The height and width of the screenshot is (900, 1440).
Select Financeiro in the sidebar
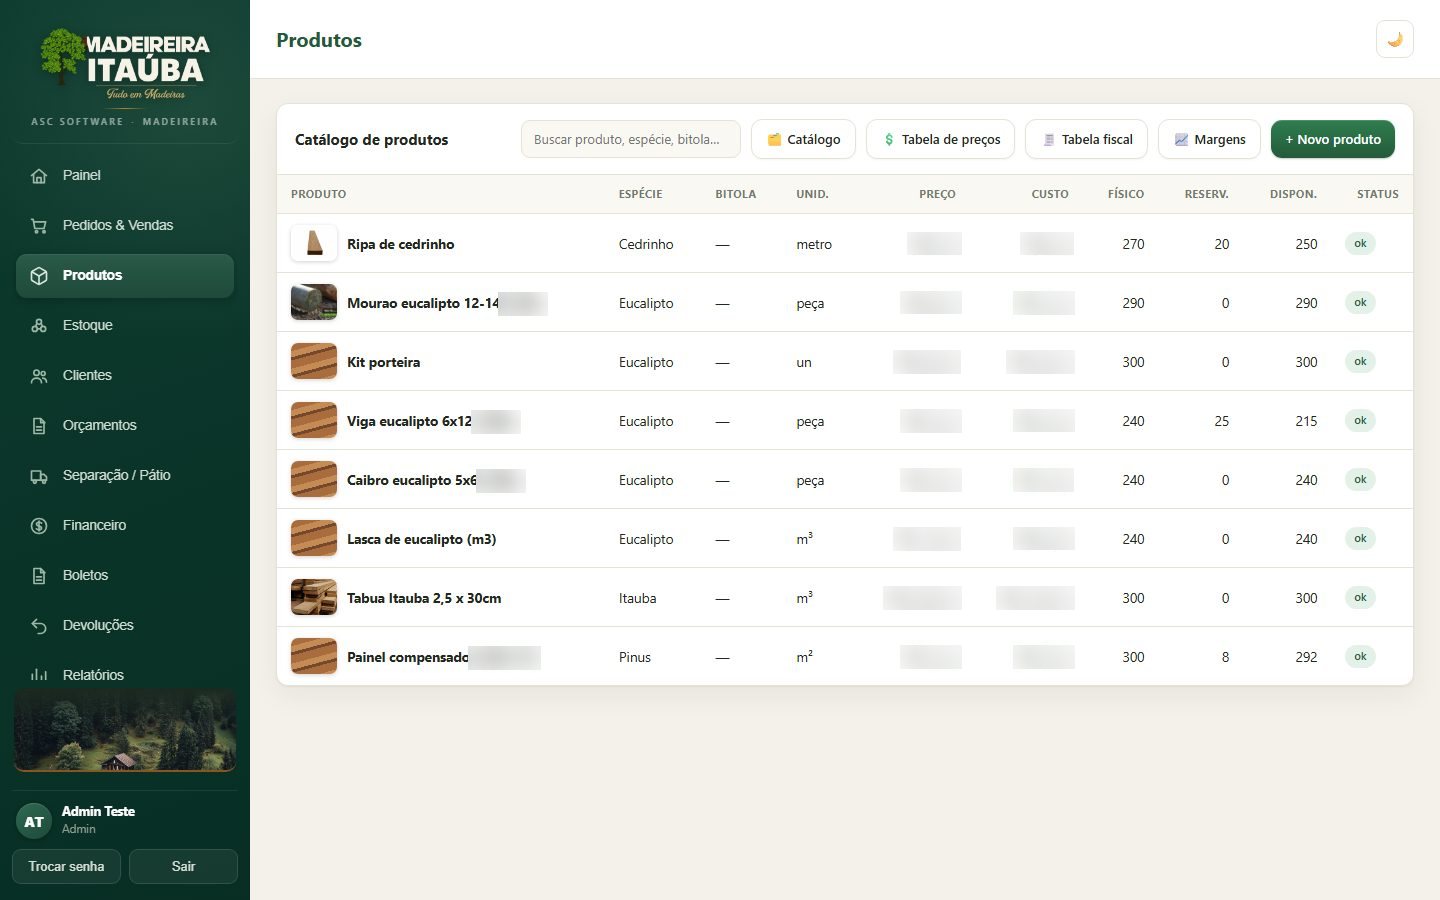[125, 526]
